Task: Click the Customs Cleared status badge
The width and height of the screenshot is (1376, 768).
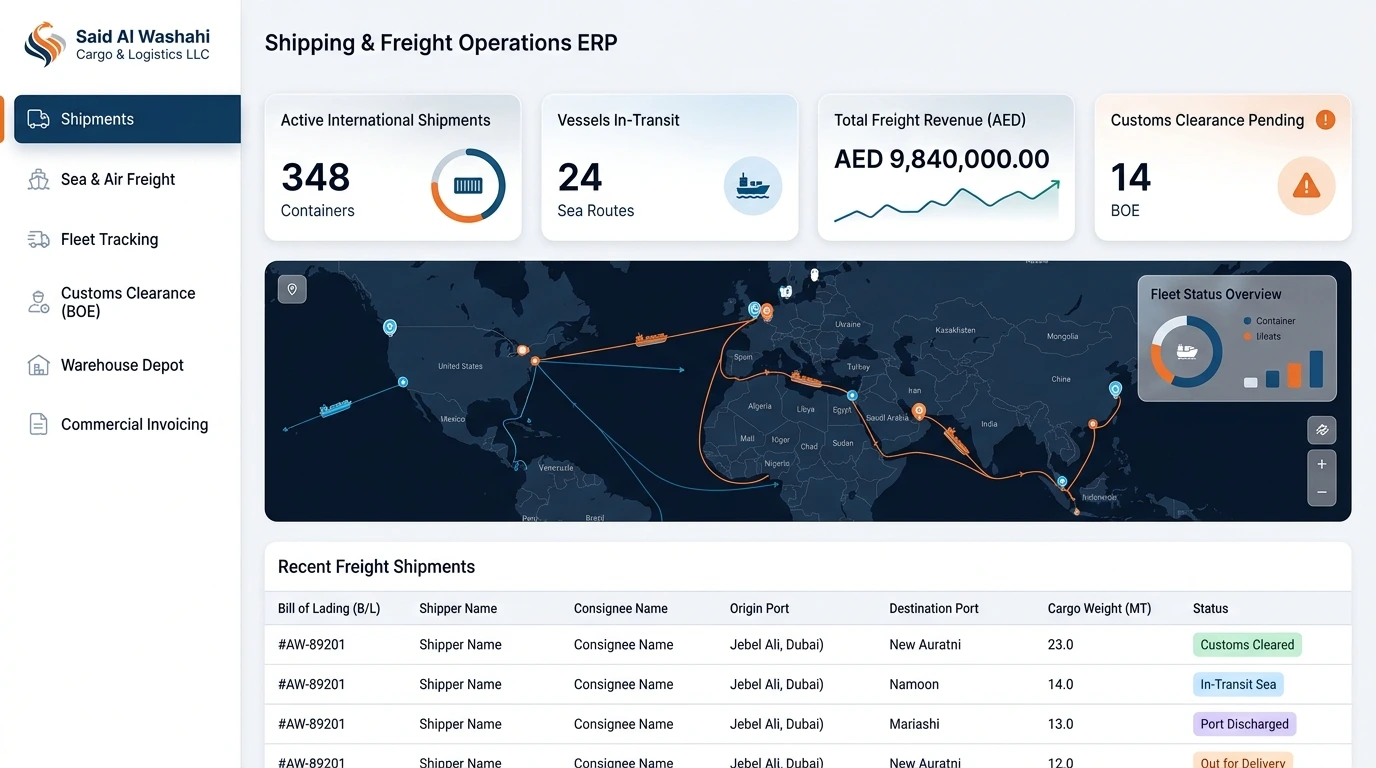Action: [x=1247, y=645]
